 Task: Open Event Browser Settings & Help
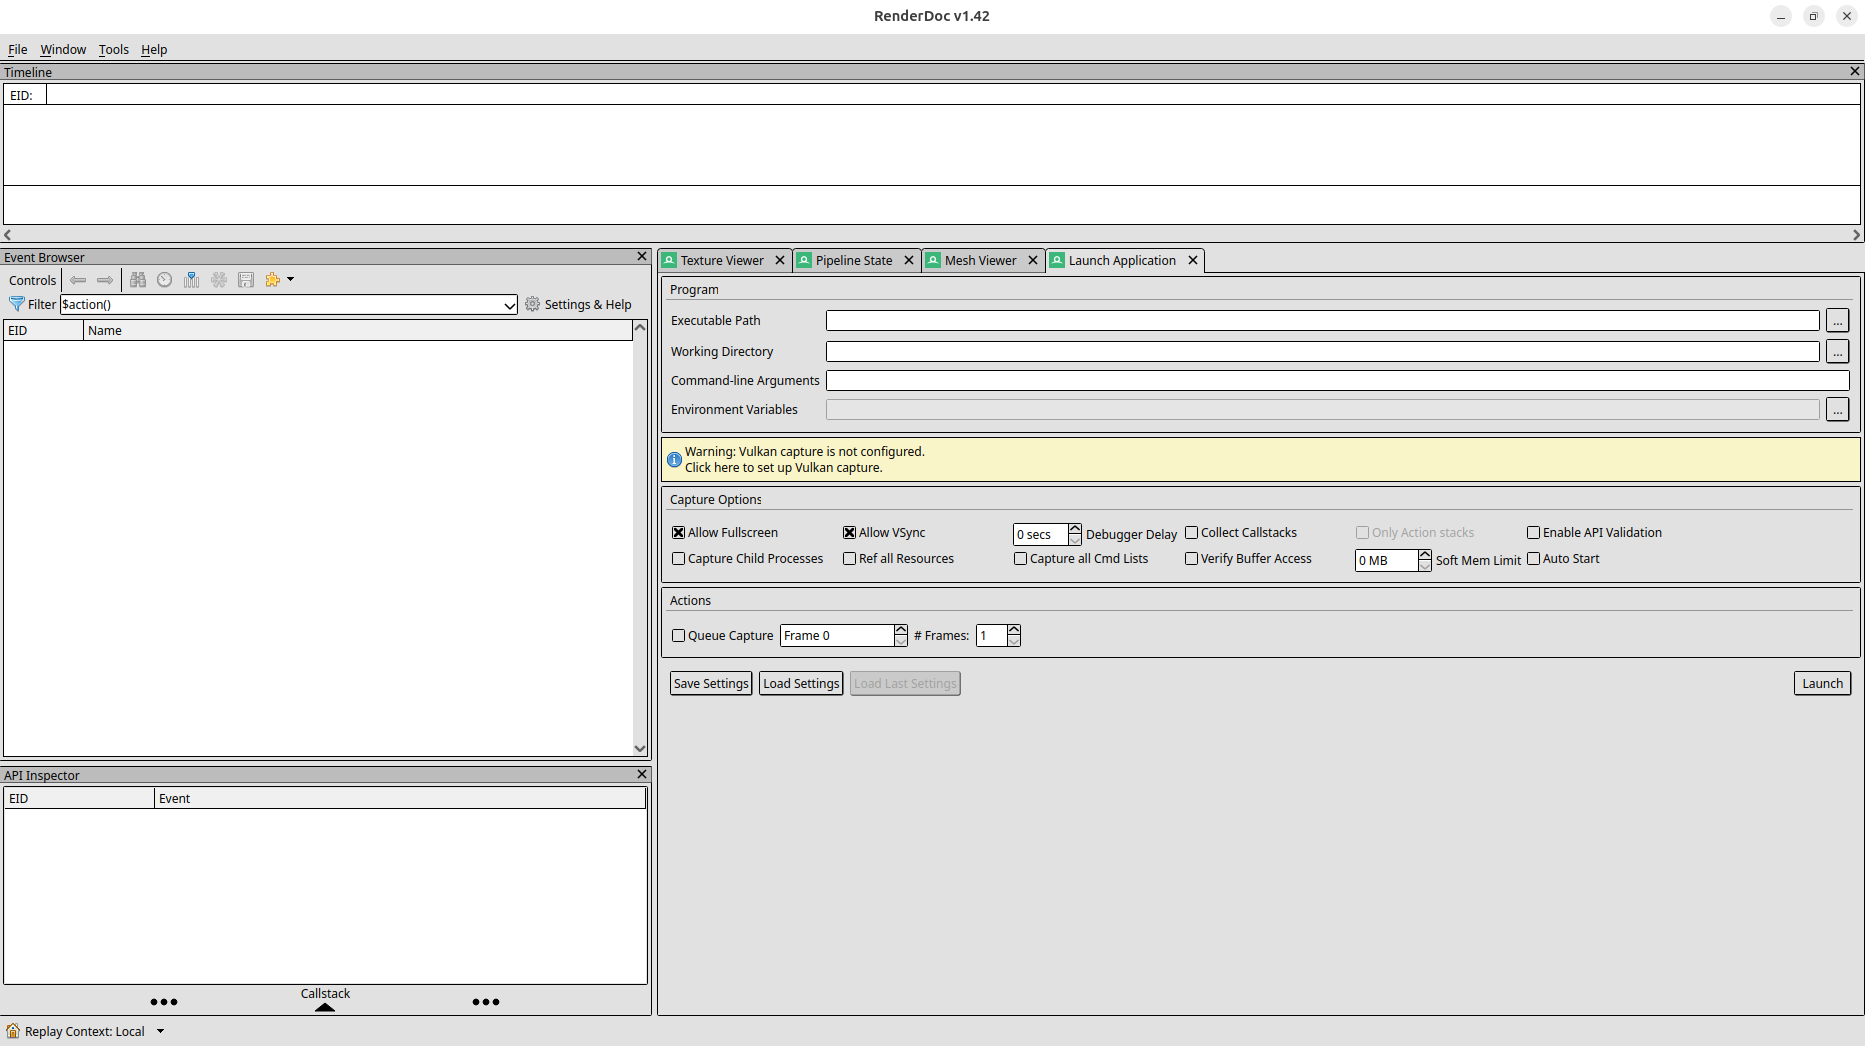tap(578, 304)
